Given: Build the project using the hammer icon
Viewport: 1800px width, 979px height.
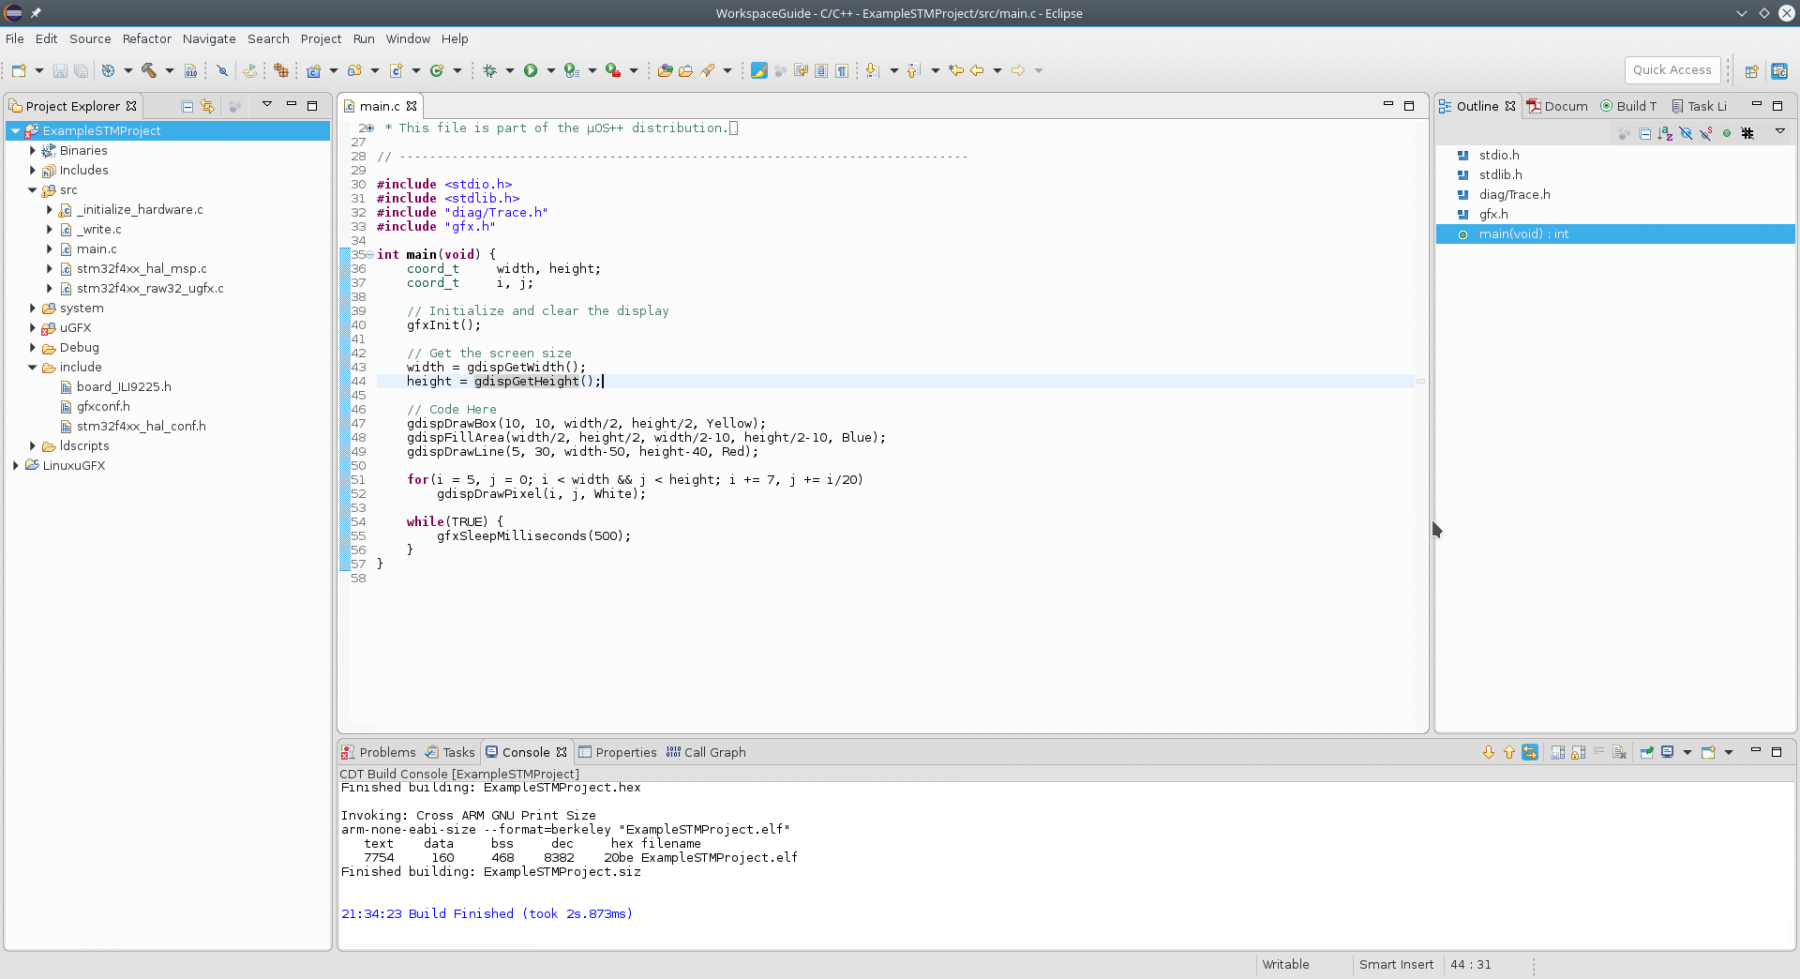Looking at the screenshot, I should [x=150, y=70].
